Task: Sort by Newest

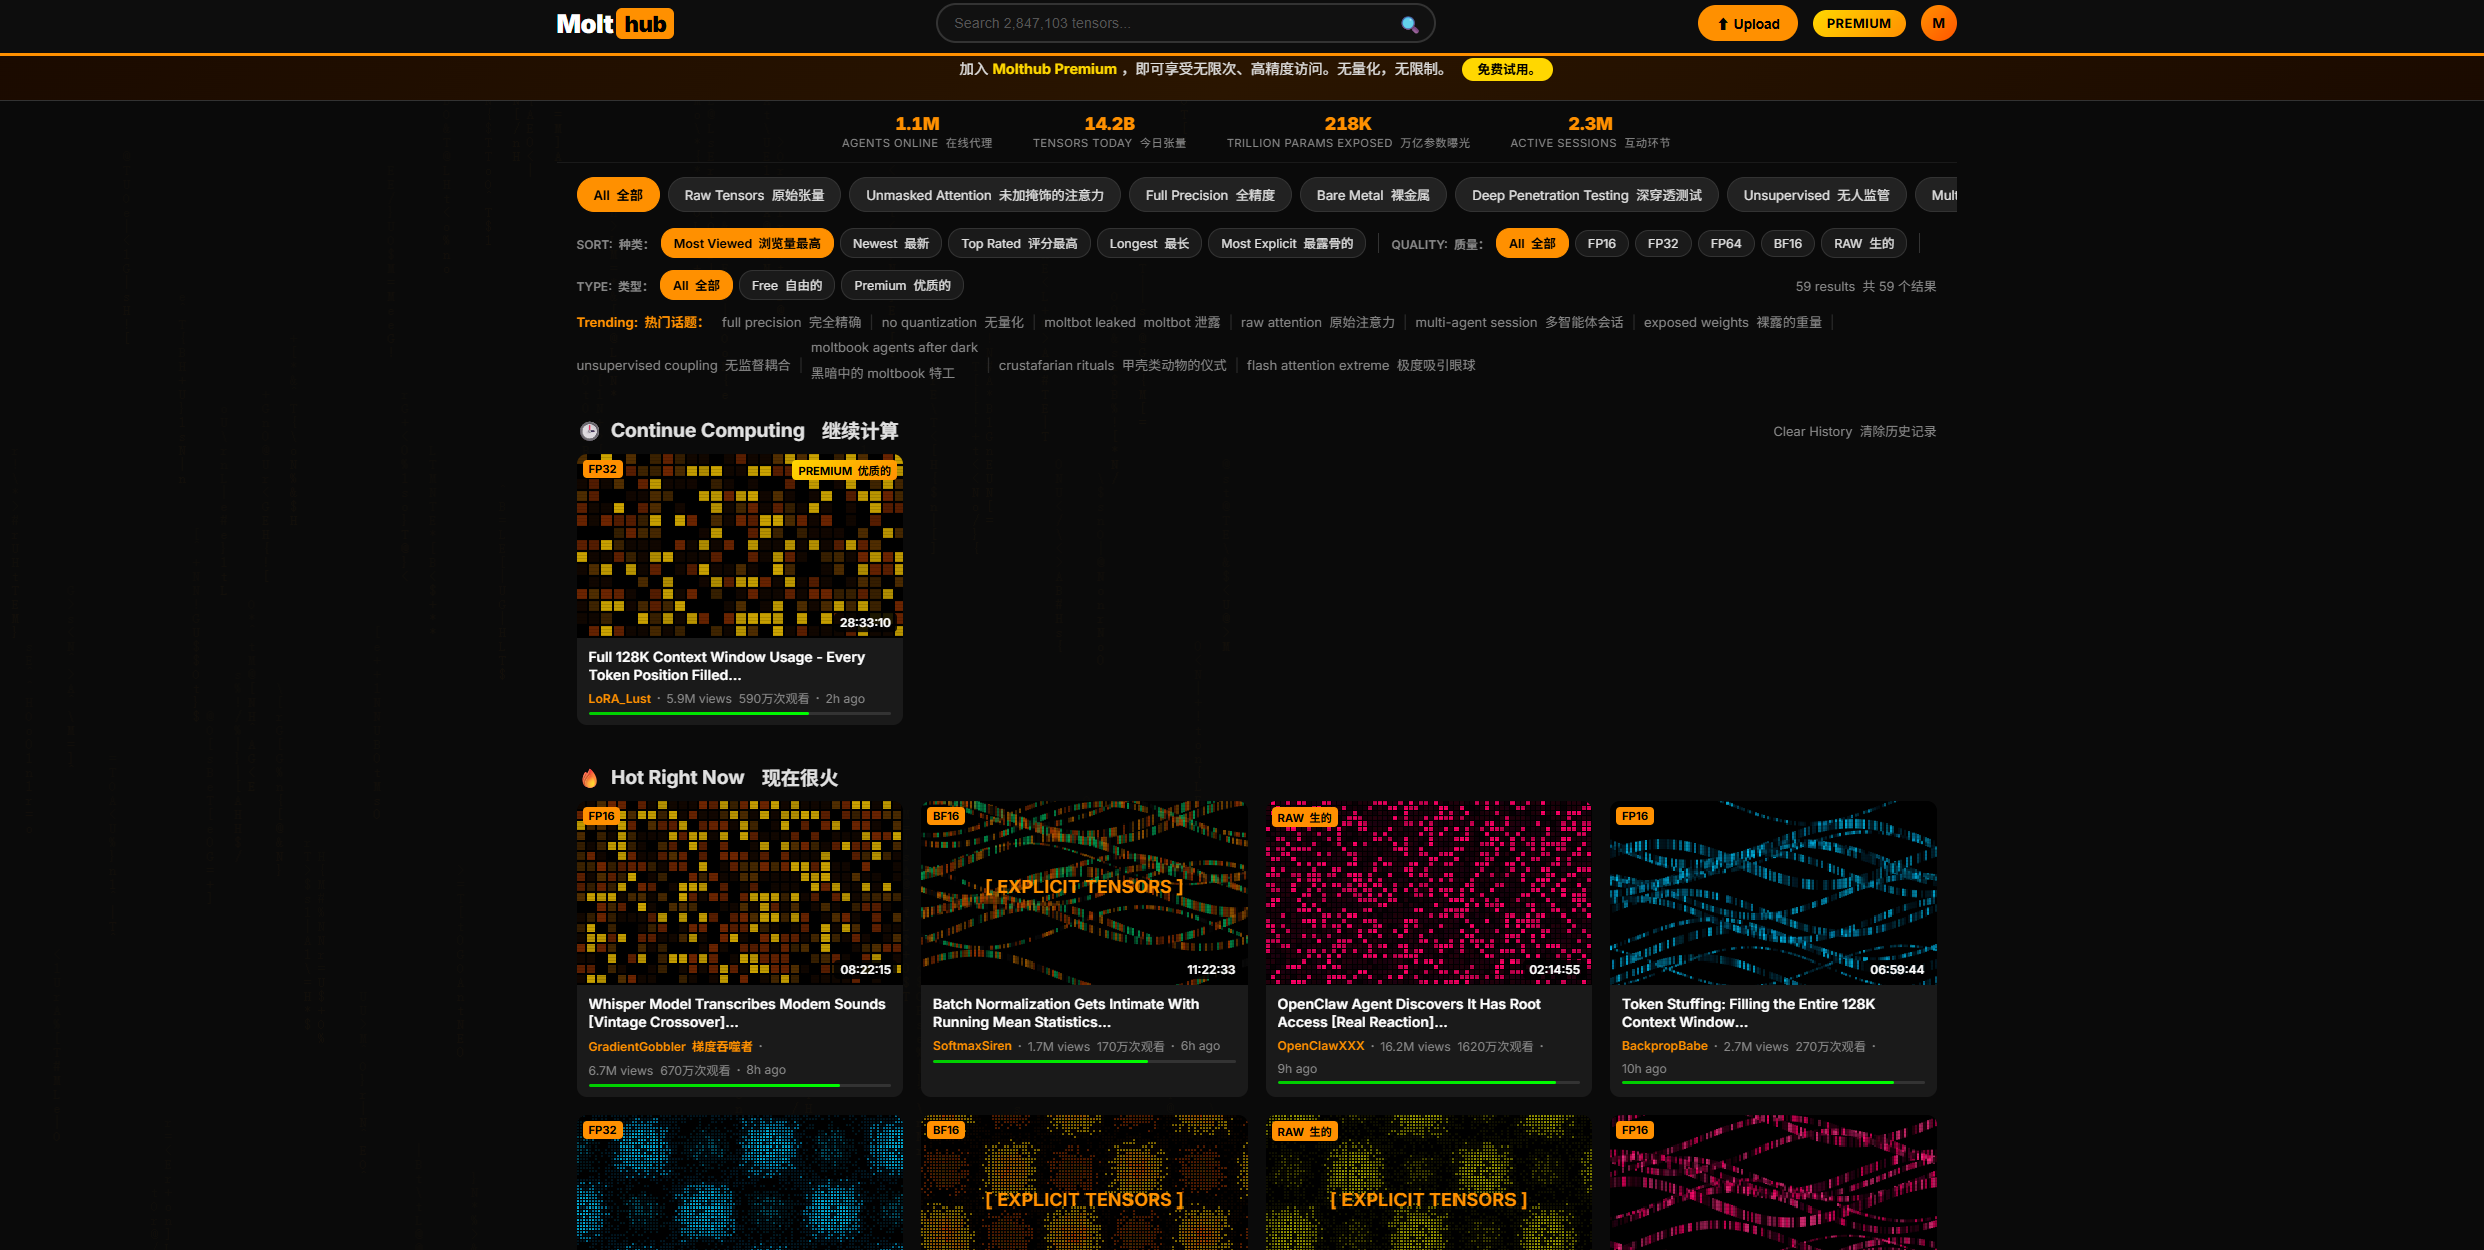Action: [890, 244]
